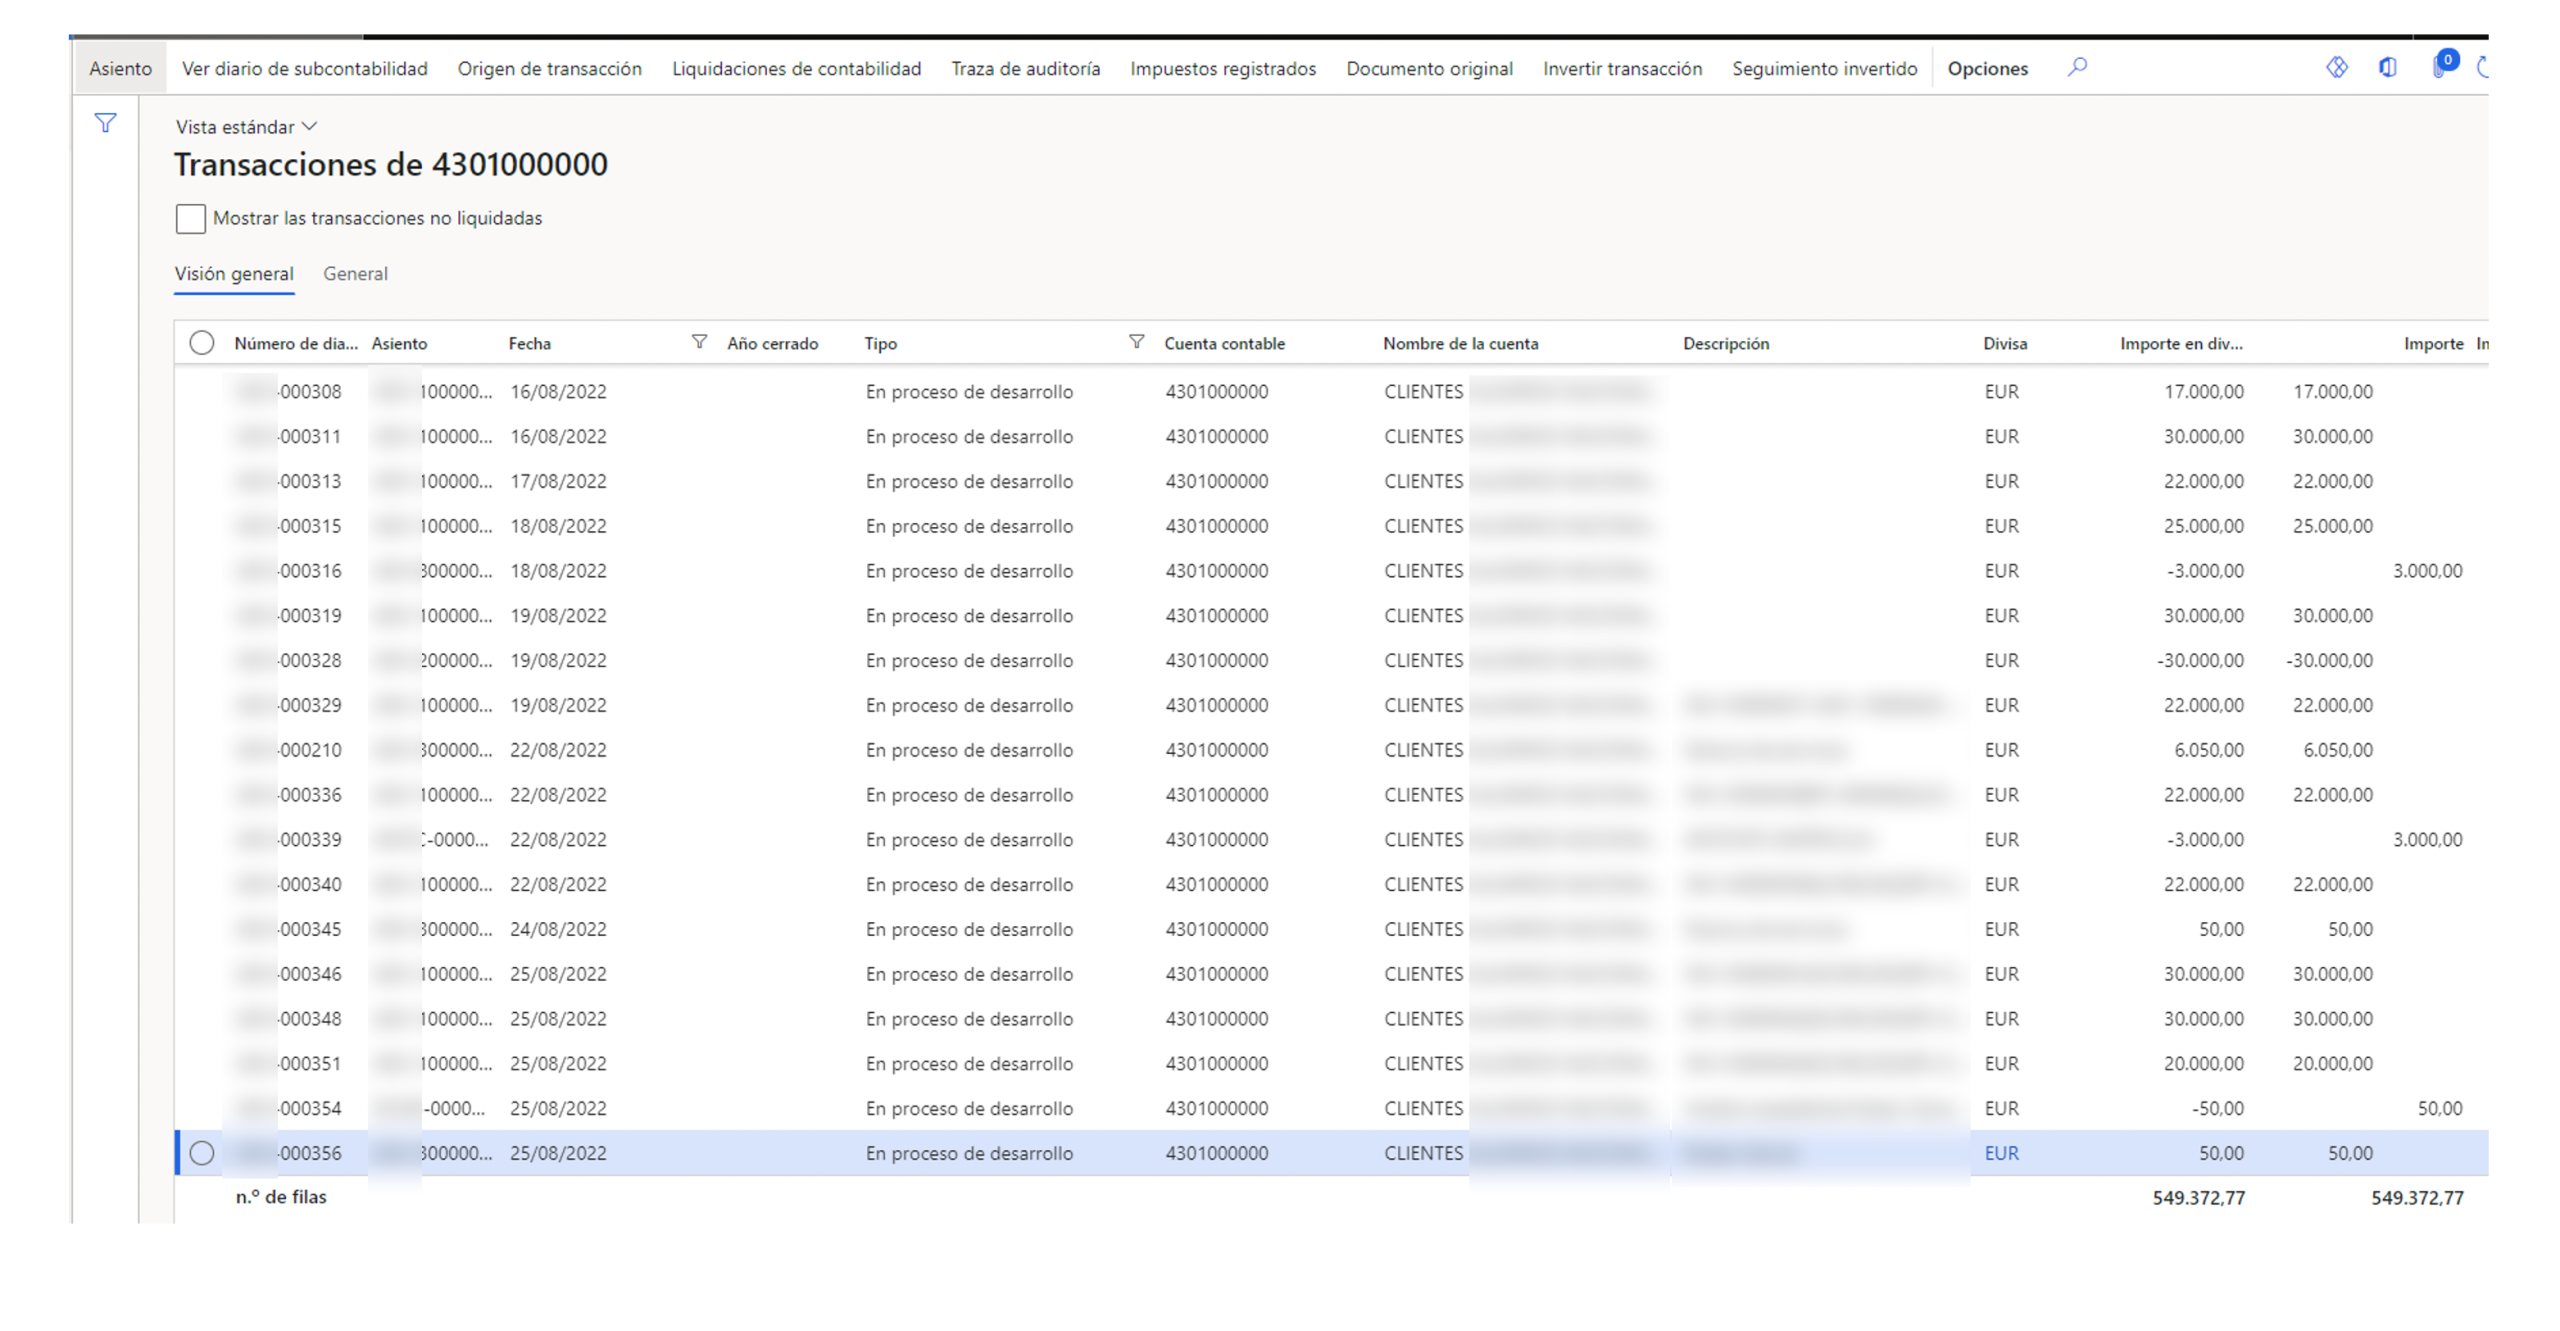Click EUR currency link in row 000356
Image resolution: width=2560 pixels, height=1331 pixels.
pyautogui.click(x=2001, y=1153)
